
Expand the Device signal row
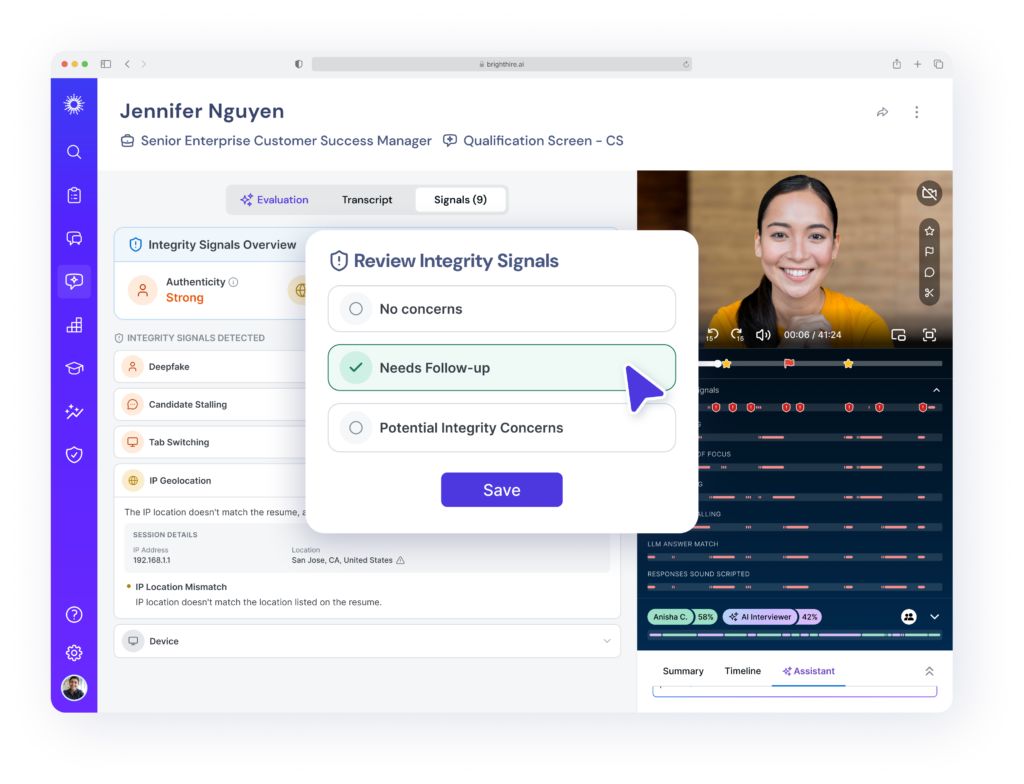click(x=367, y=641)
